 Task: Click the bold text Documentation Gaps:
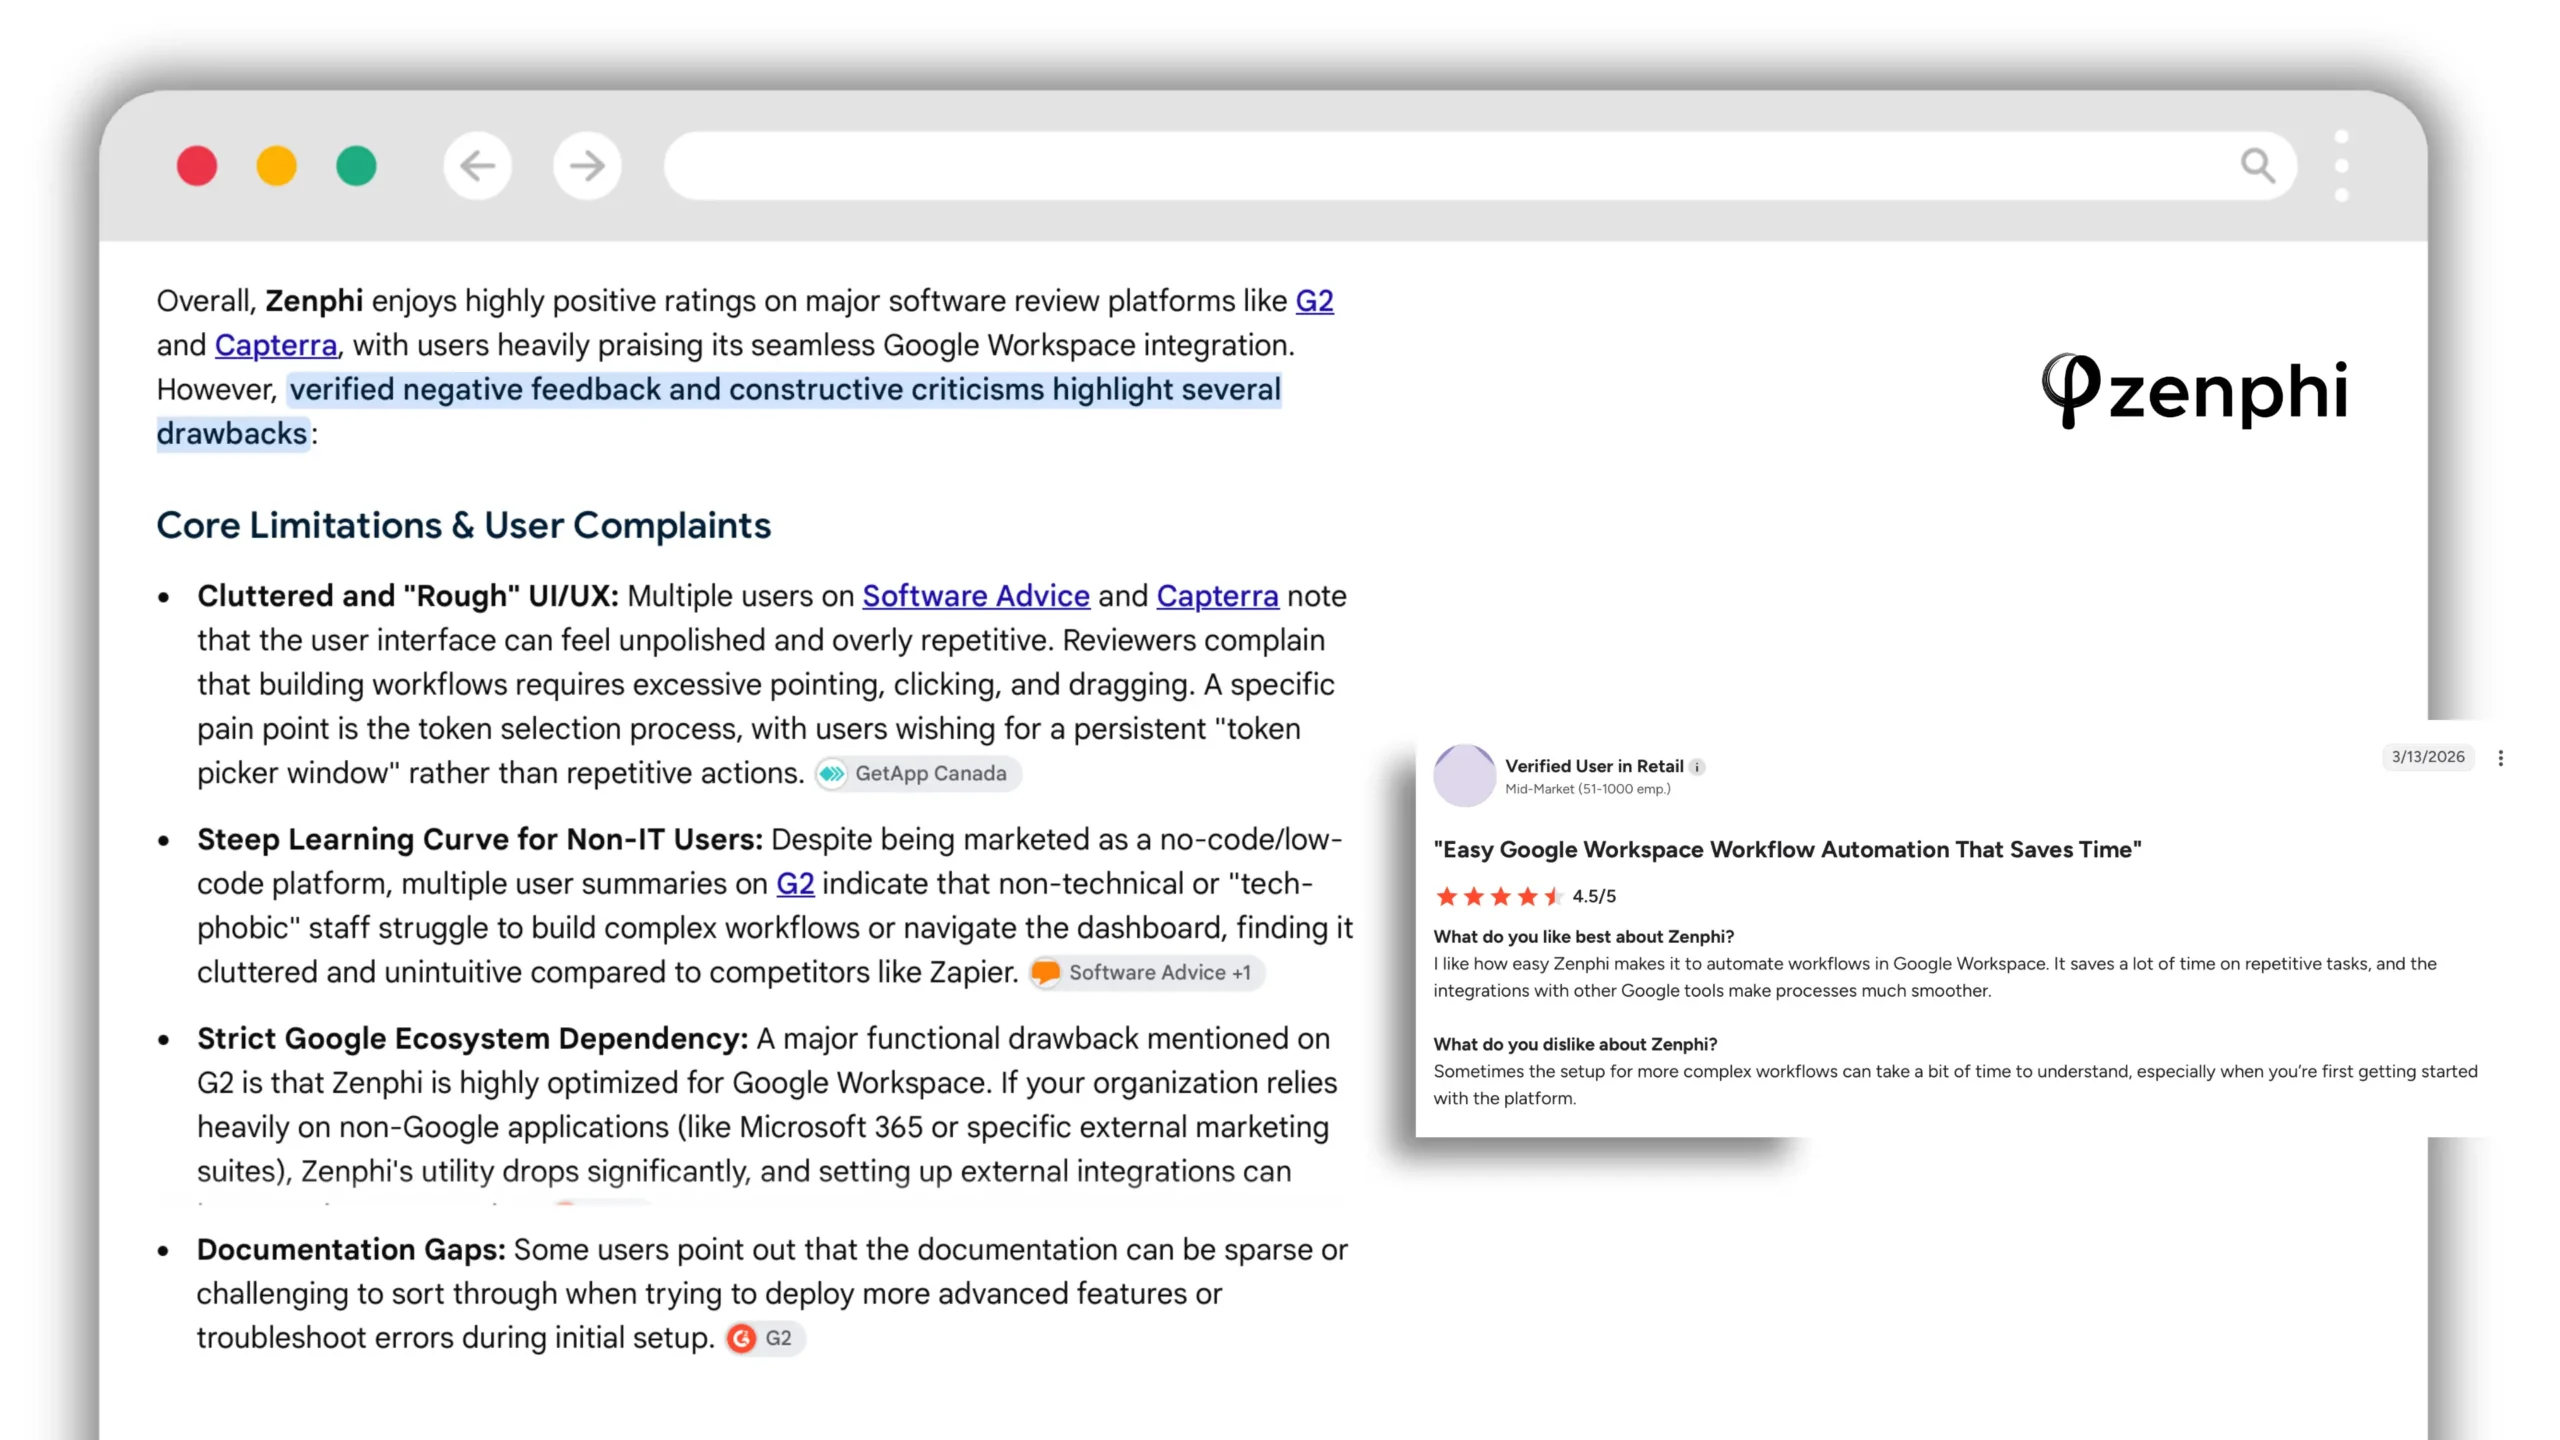351,1250
